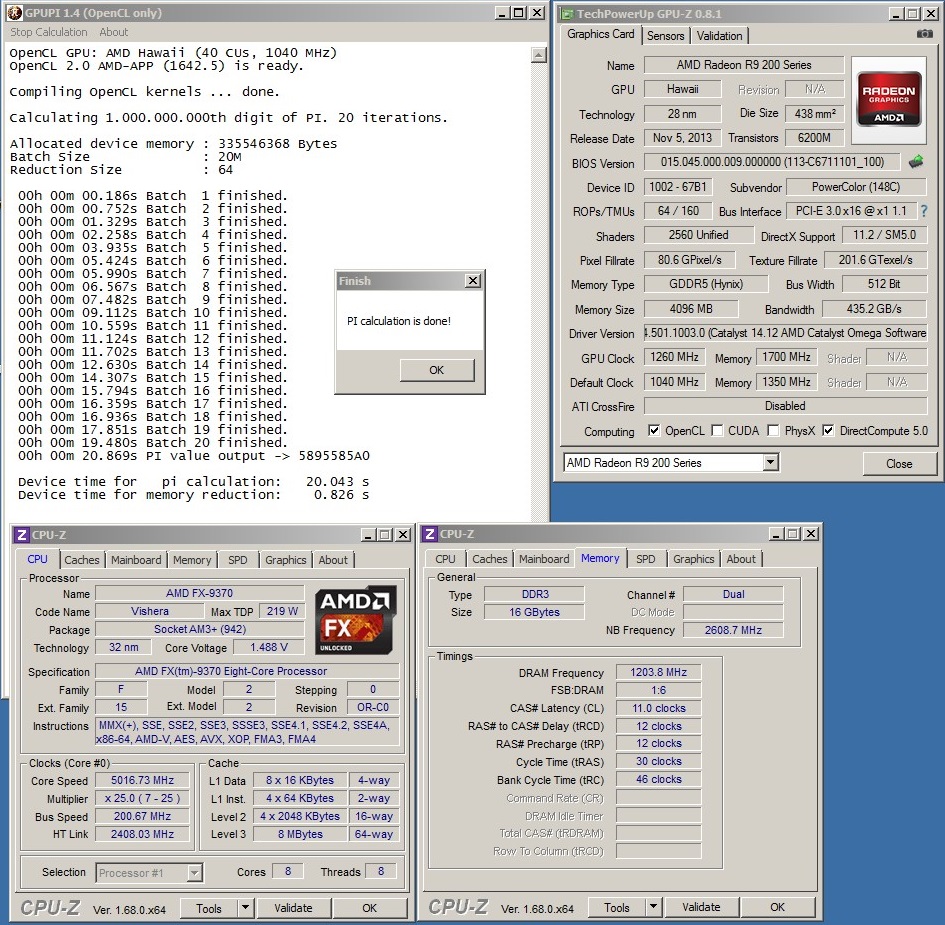This screenshot has height=925, width=945.
Task: Toggle the CUDA checkbox in GPU-Z
Action: [x=717, y=430]
